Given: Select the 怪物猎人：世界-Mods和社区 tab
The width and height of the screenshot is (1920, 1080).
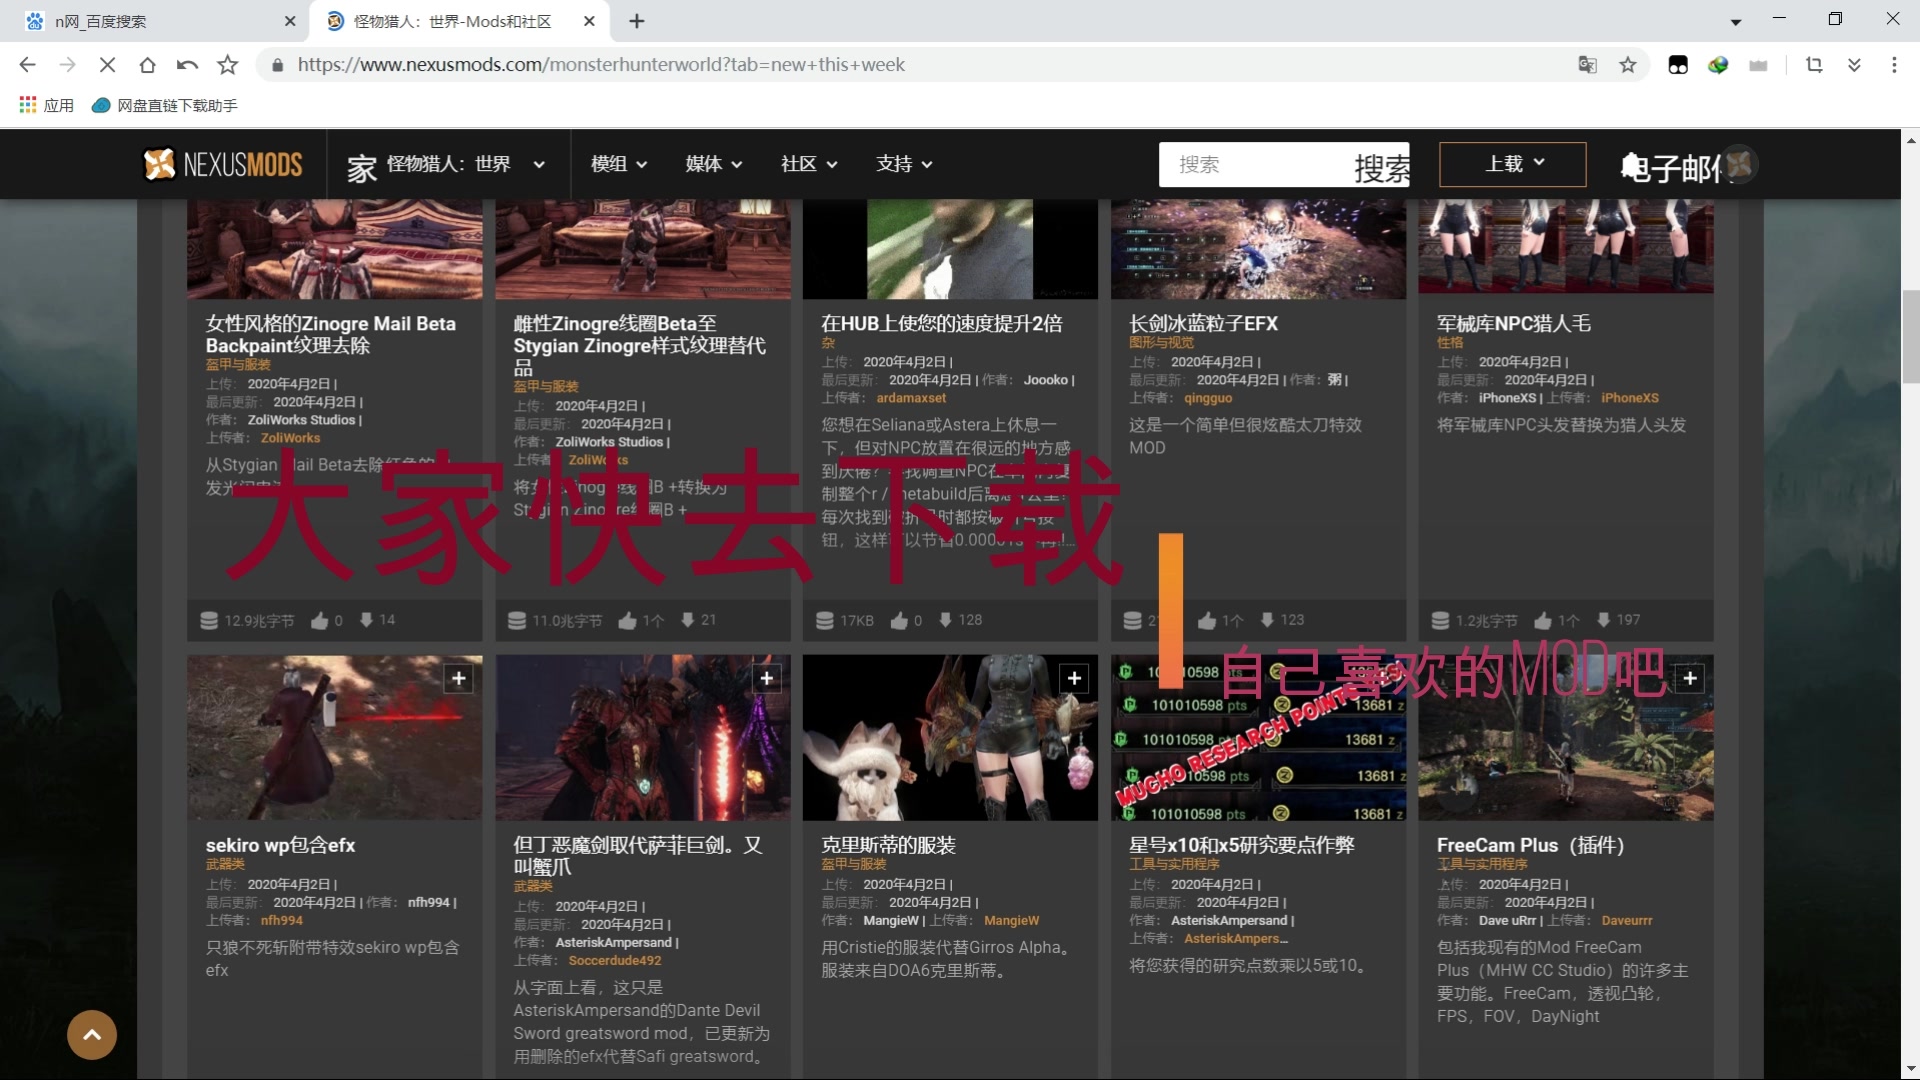Looking at the screenshot, I should tap(460, 21).
